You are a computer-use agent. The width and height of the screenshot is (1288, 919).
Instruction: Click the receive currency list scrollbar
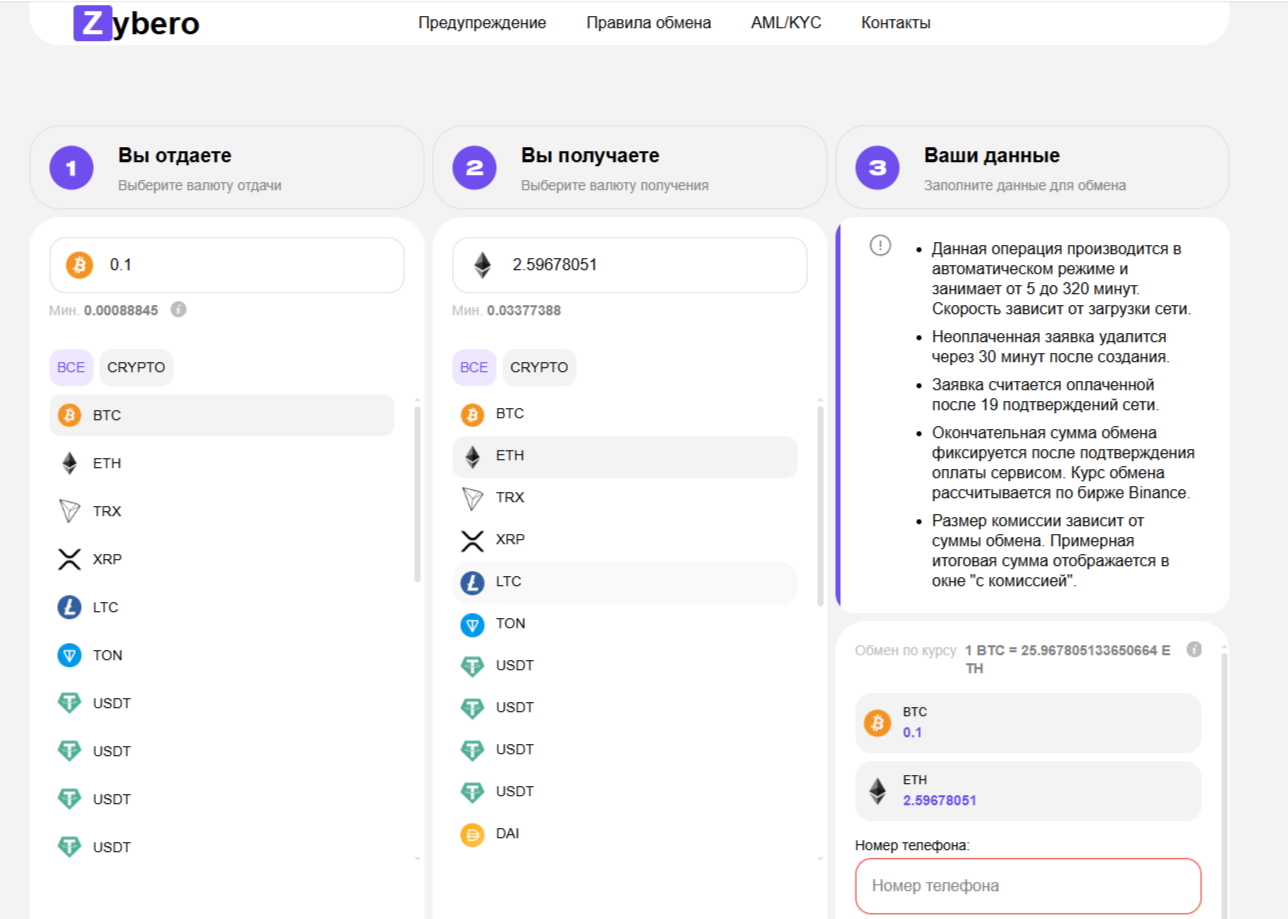point(820,505)
